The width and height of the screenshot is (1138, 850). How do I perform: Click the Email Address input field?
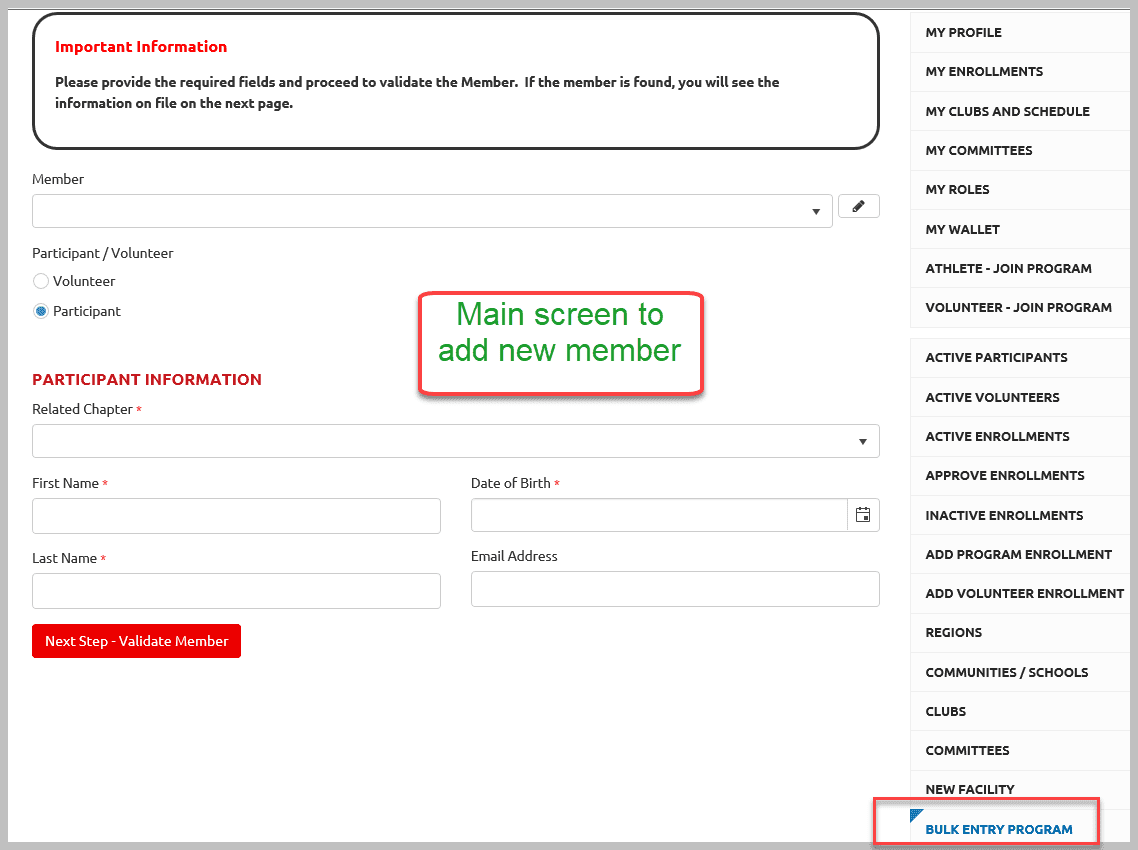[675, 589]
